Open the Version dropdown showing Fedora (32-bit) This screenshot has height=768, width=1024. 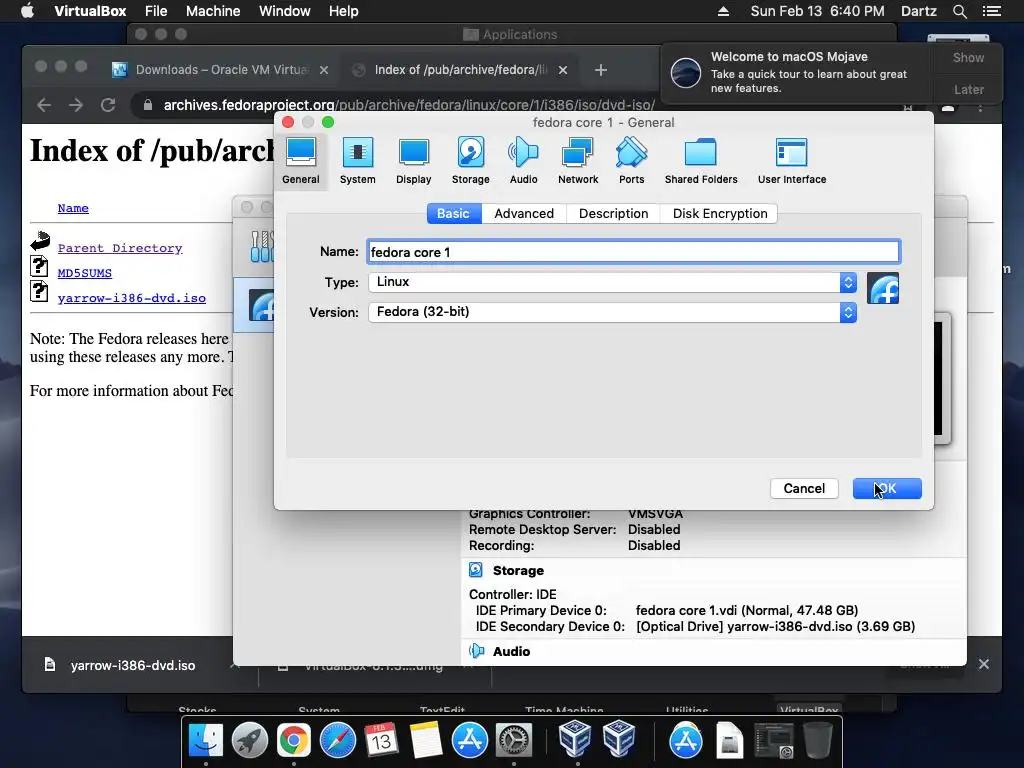[x=613, y=312]
